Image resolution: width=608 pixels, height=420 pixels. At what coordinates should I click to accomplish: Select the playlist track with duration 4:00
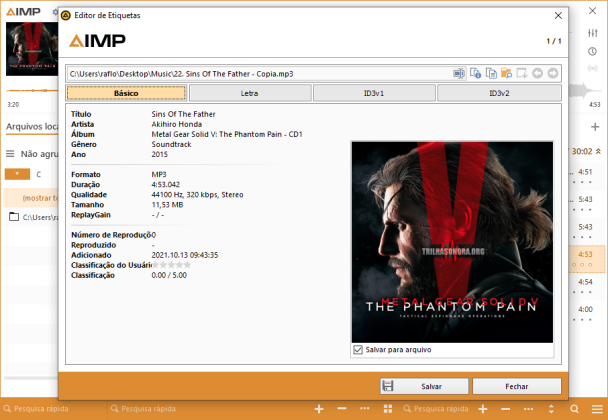click(x=585, y=313)
